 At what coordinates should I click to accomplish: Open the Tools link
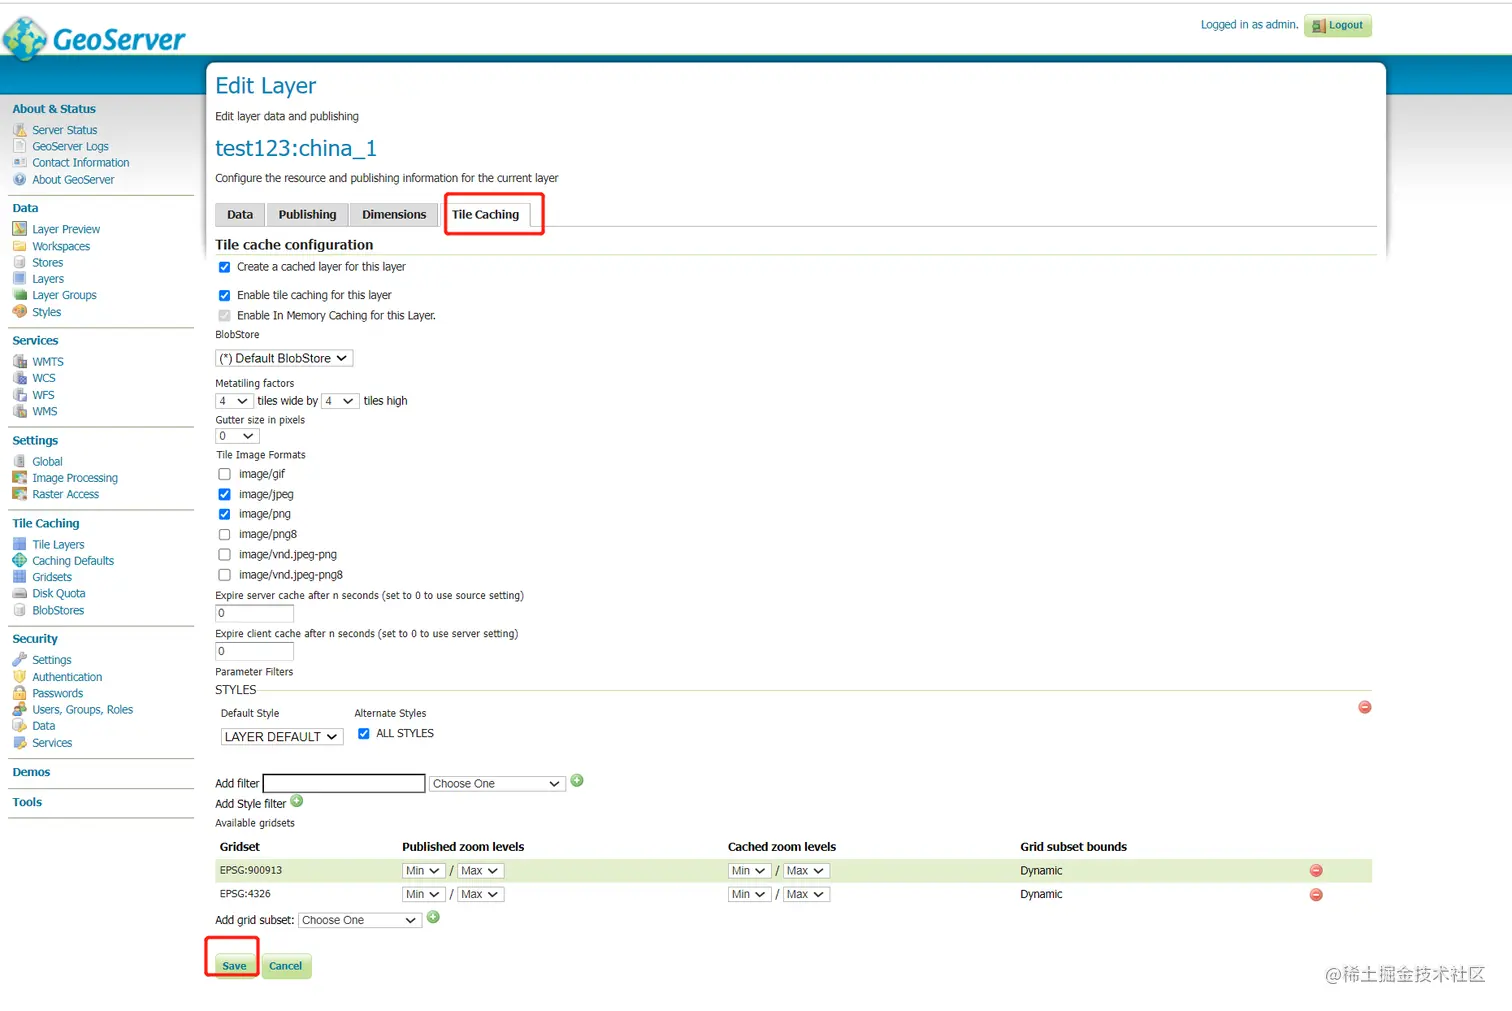(27, 802)
